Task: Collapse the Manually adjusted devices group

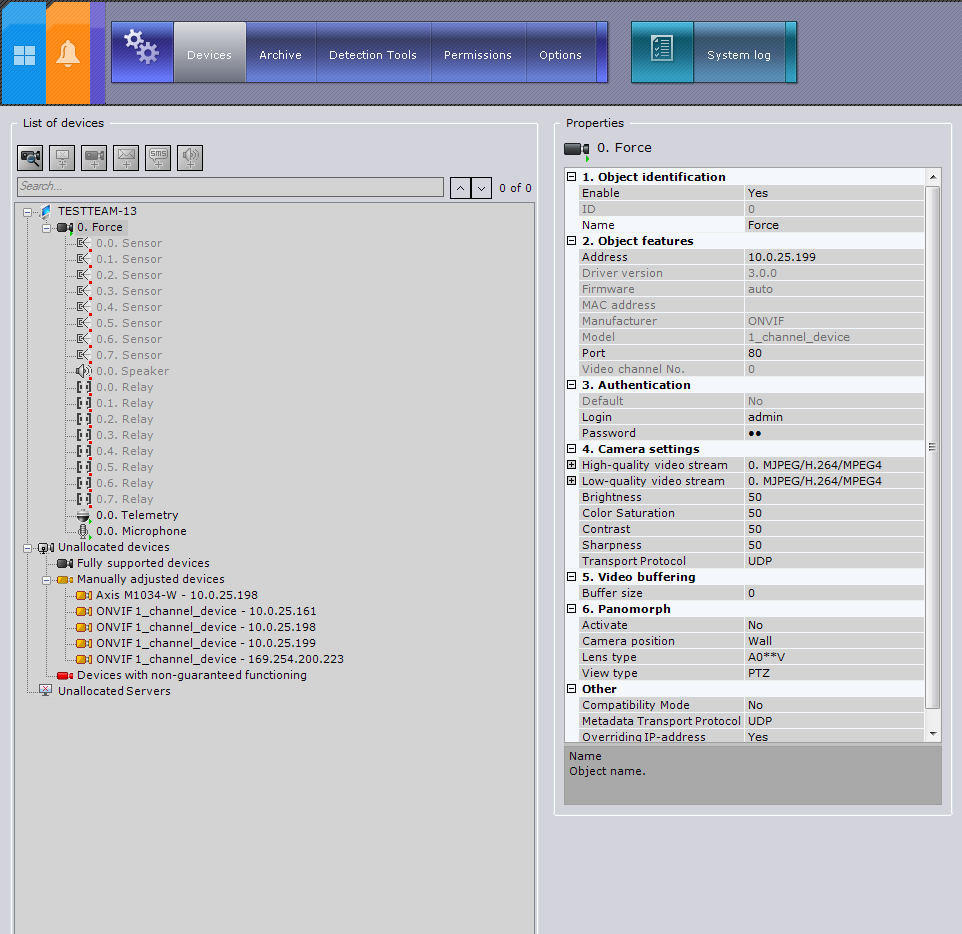Action: (47, 580)
